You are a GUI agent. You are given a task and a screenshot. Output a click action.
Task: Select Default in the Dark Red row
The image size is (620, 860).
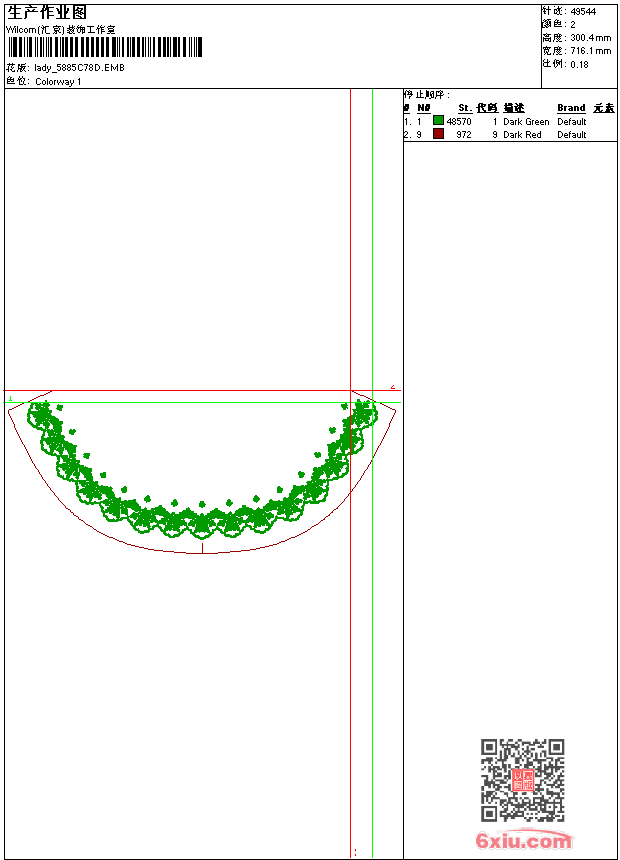point(572,135)
